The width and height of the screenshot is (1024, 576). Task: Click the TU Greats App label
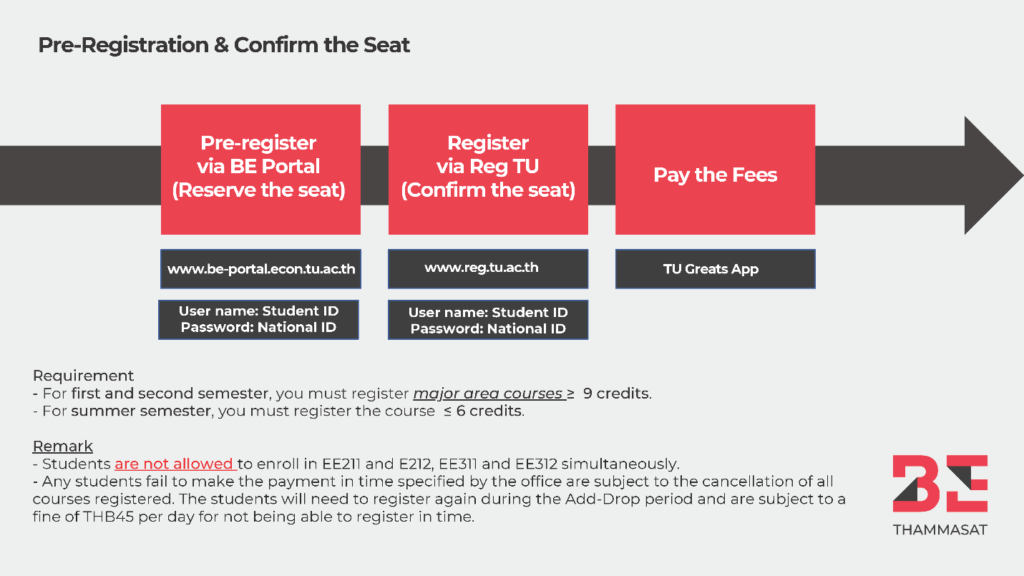pos(715,269)
